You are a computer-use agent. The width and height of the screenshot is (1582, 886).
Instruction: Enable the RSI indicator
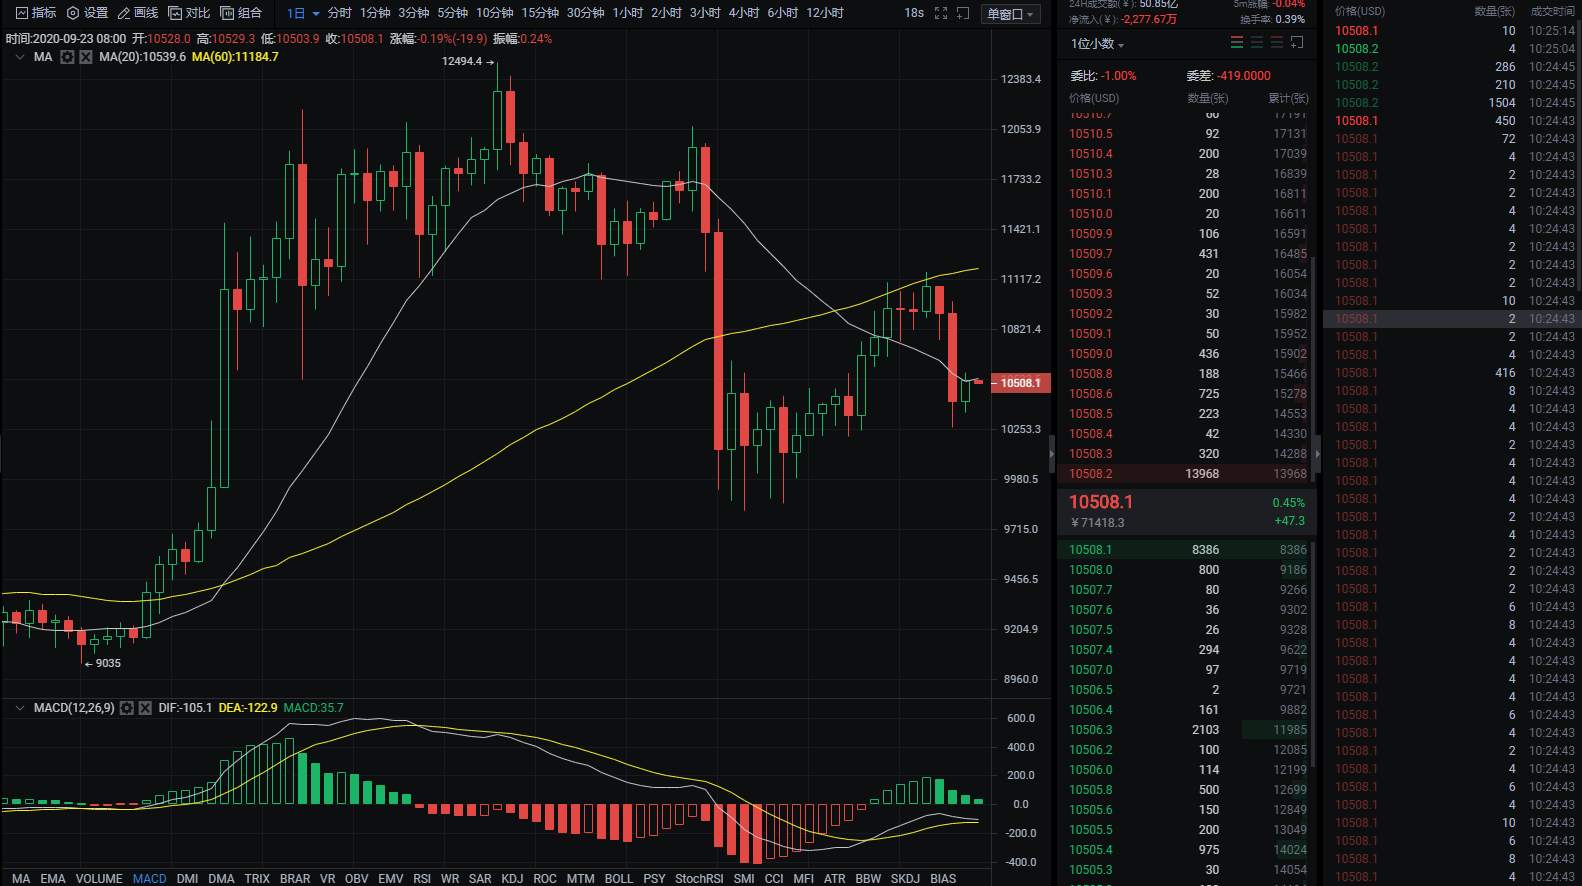click(422, 878)
